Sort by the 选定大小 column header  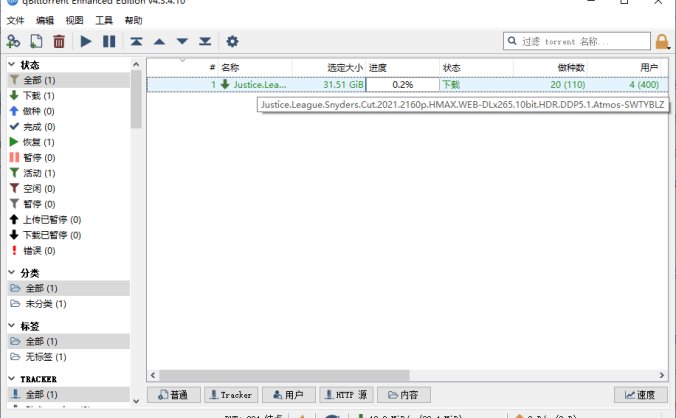pos(329,68)
